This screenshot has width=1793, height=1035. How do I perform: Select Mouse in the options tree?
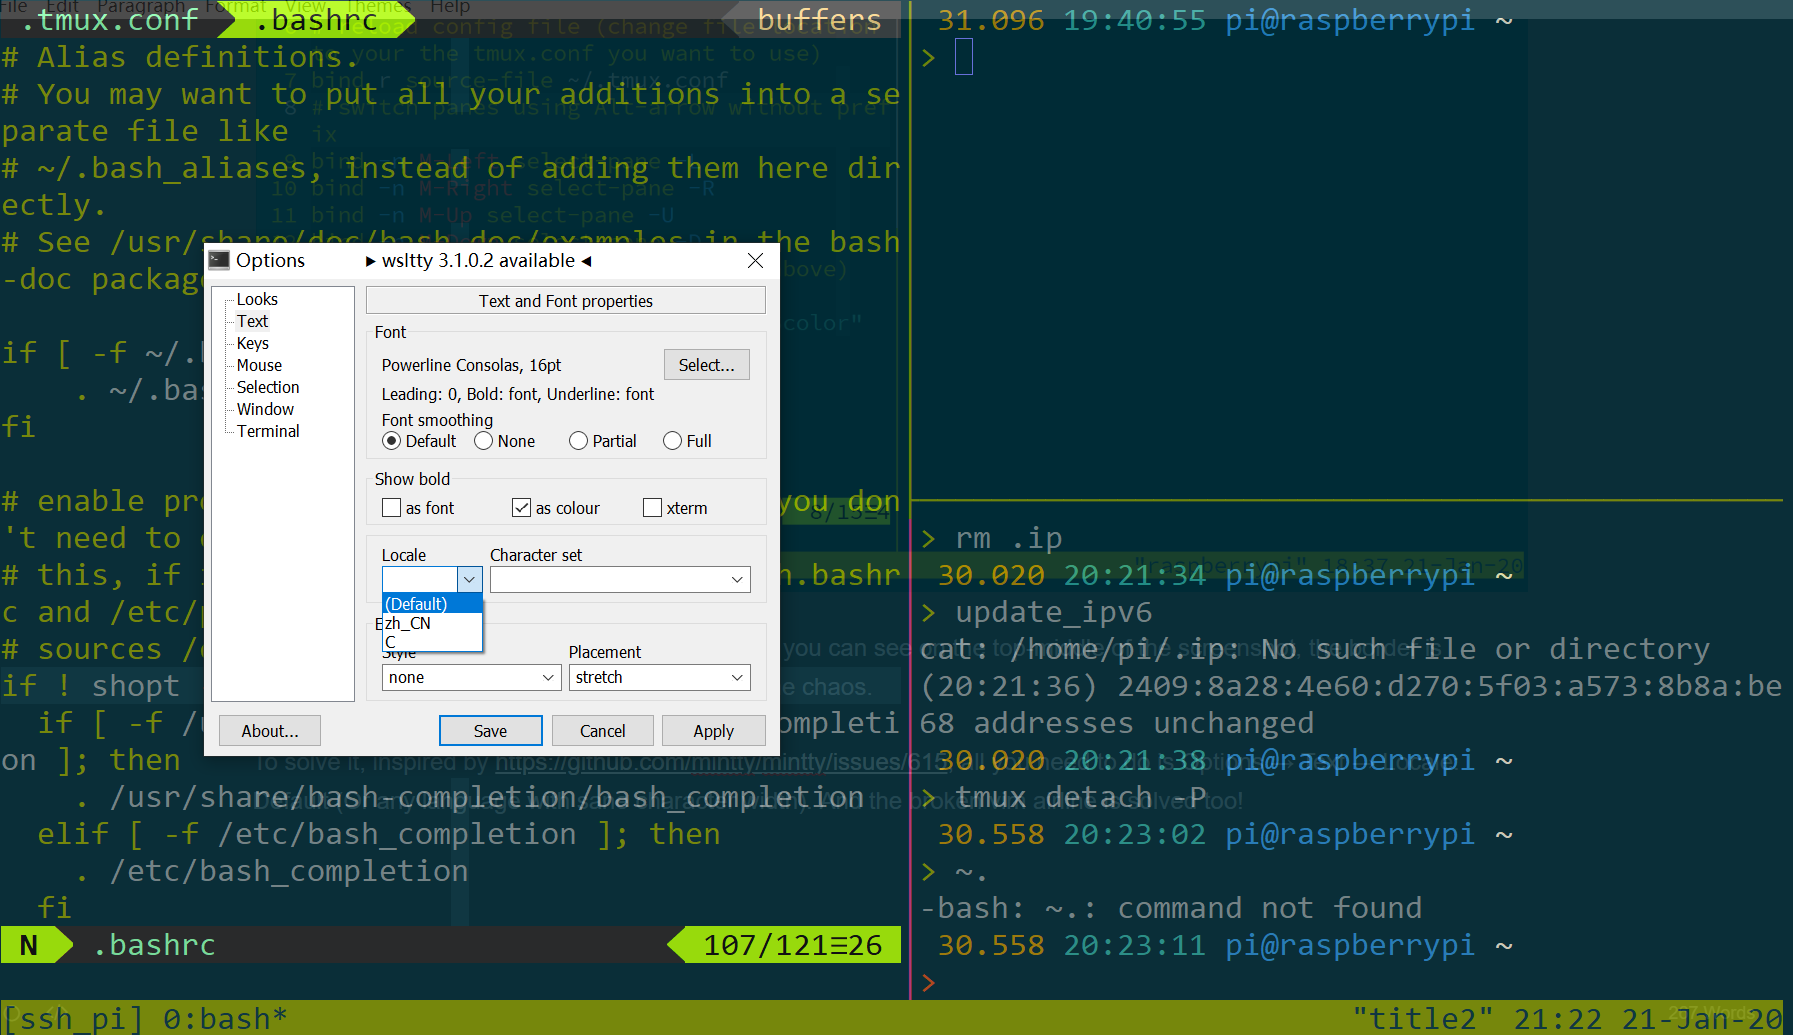click(259, 365)
